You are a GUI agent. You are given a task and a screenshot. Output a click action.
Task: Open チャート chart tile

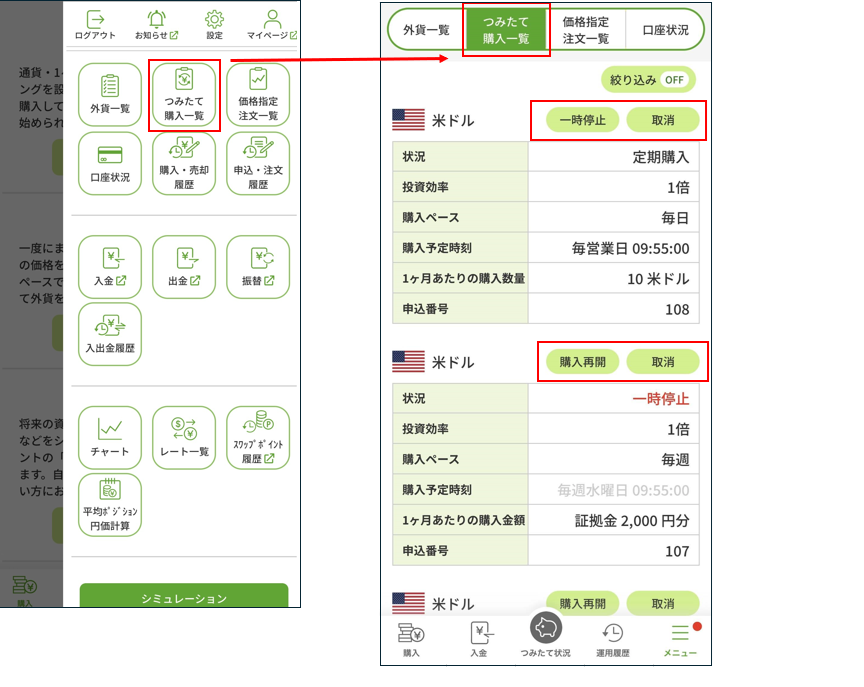click(110, 437)
